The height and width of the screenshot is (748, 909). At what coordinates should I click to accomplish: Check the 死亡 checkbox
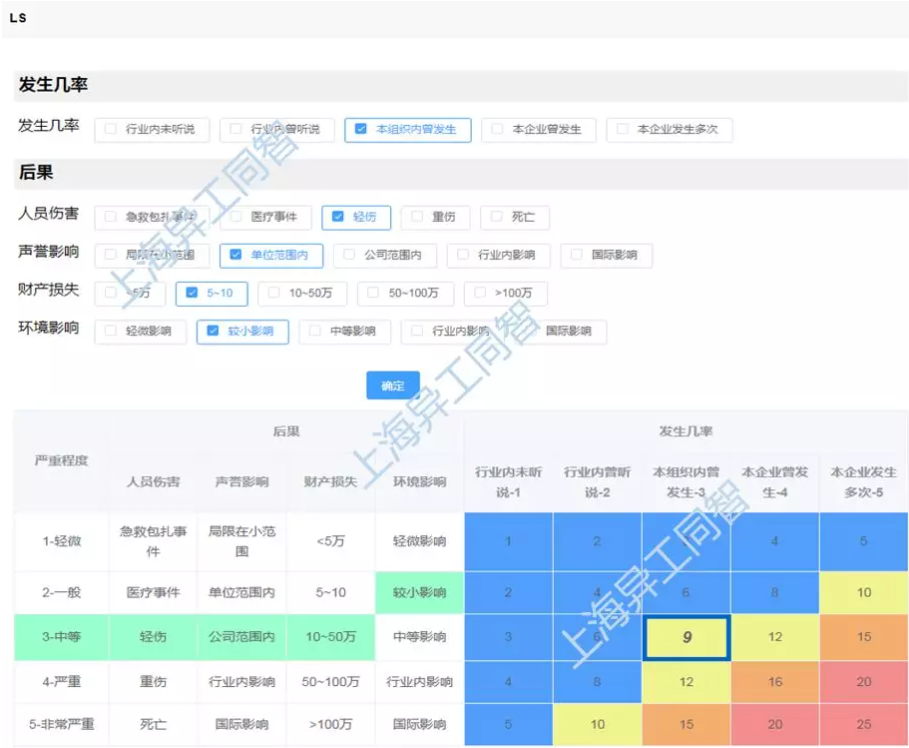[497, 217]
